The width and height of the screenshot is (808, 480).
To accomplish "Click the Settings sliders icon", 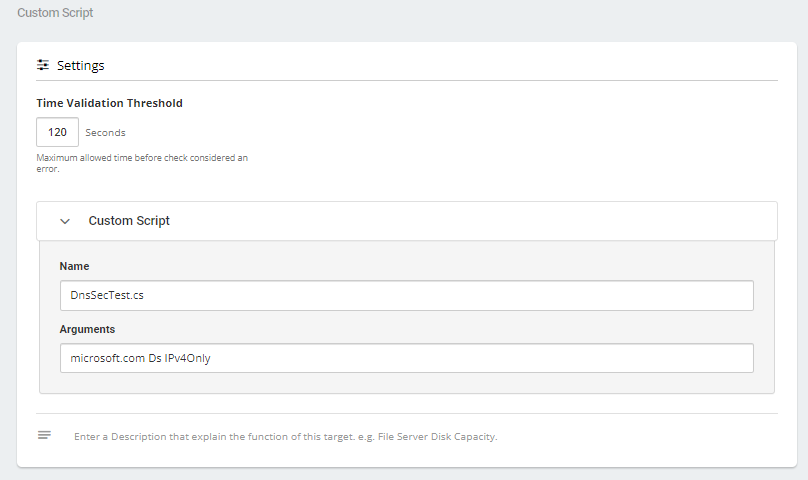I will (43, 65).
